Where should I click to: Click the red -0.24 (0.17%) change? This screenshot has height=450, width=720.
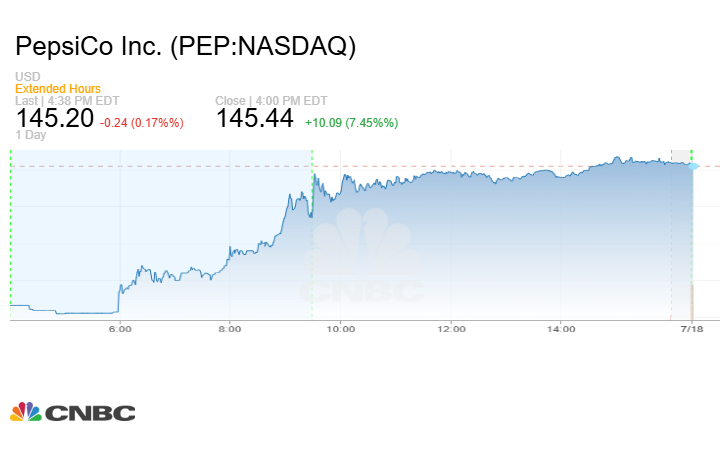click(143, 122)
